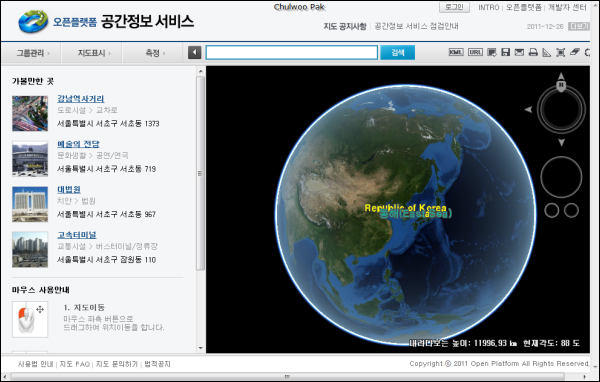
Task: Open the 개발자 센터 header link
Action: point(567,7)
